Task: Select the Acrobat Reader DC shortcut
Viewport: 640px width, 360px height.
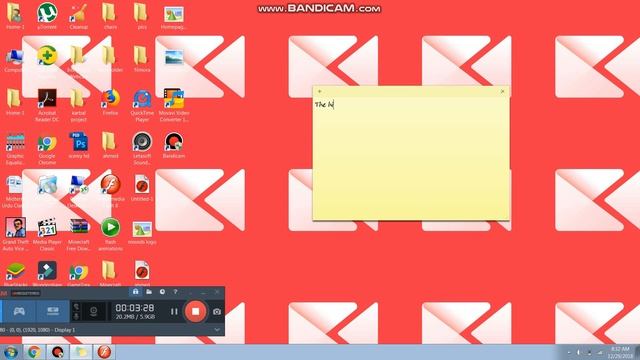Action: coord(47,105)
